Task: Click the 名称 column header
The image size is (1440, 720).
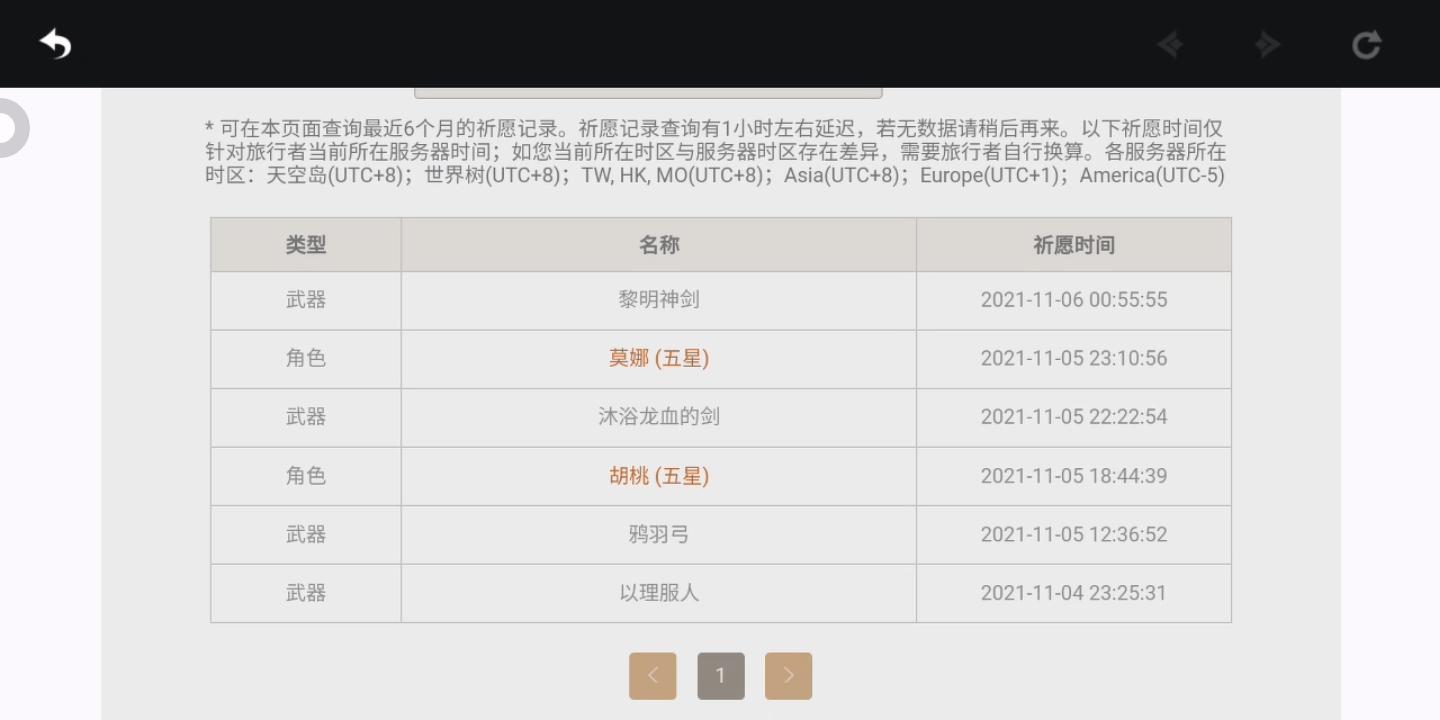Action: coord(659,245)
